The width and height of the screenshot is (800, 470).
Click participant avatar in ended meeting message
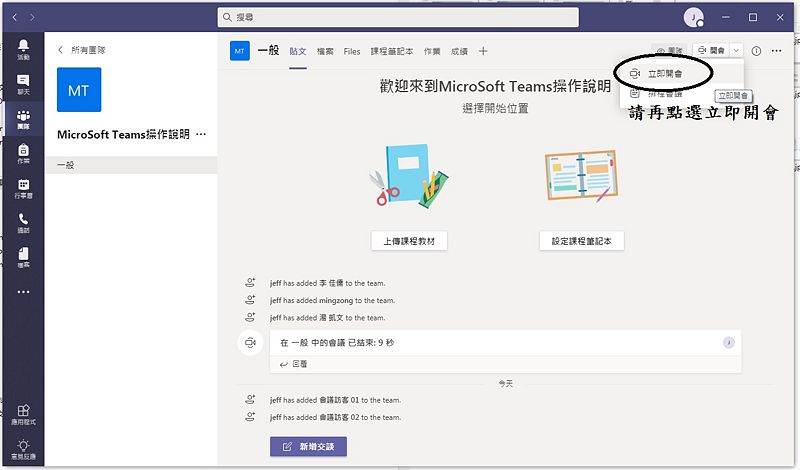729,342
